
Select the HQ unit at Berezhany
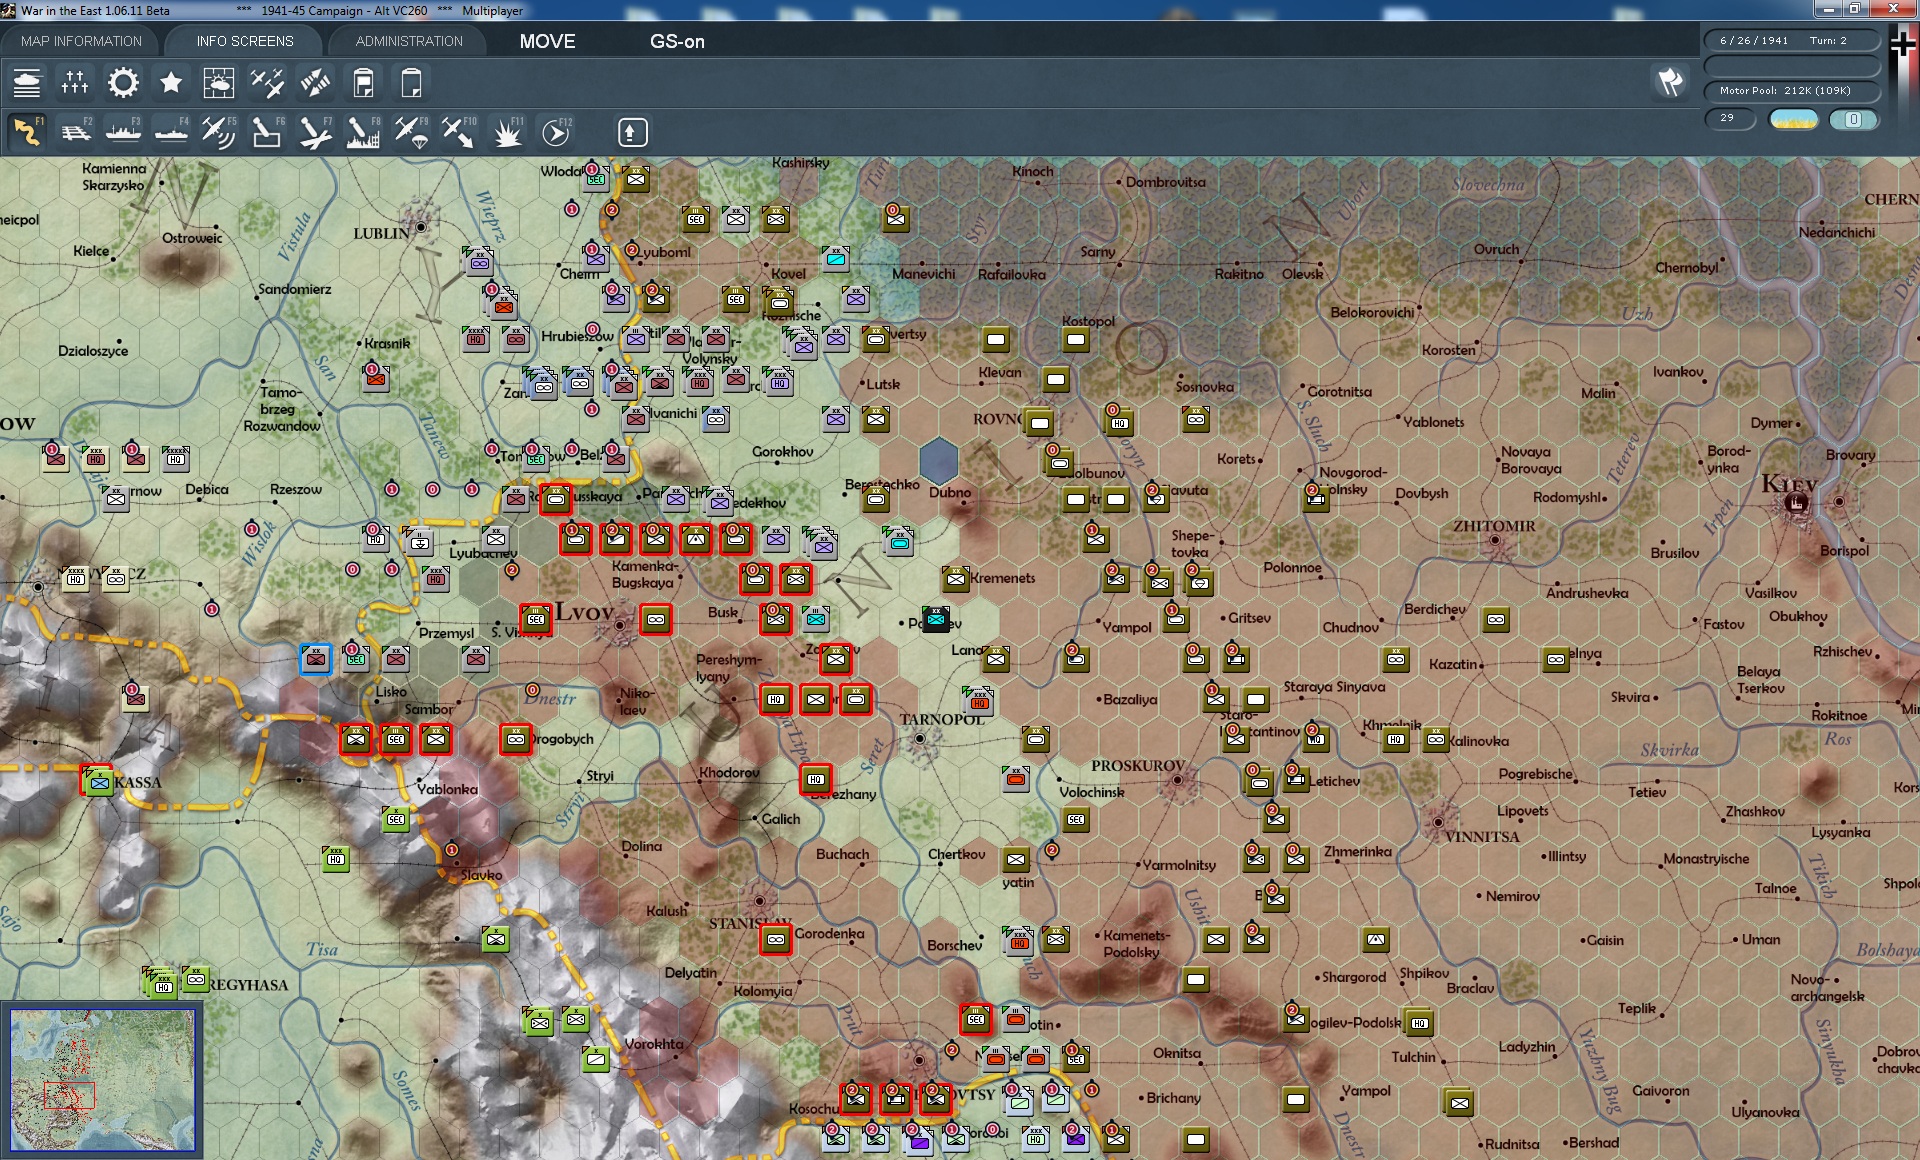click(816, 779)
